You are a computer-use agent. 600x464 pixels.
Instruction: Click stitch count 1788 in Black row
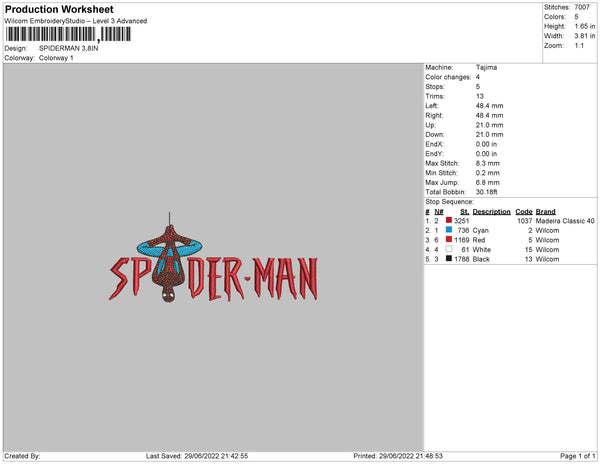(461, 259)
